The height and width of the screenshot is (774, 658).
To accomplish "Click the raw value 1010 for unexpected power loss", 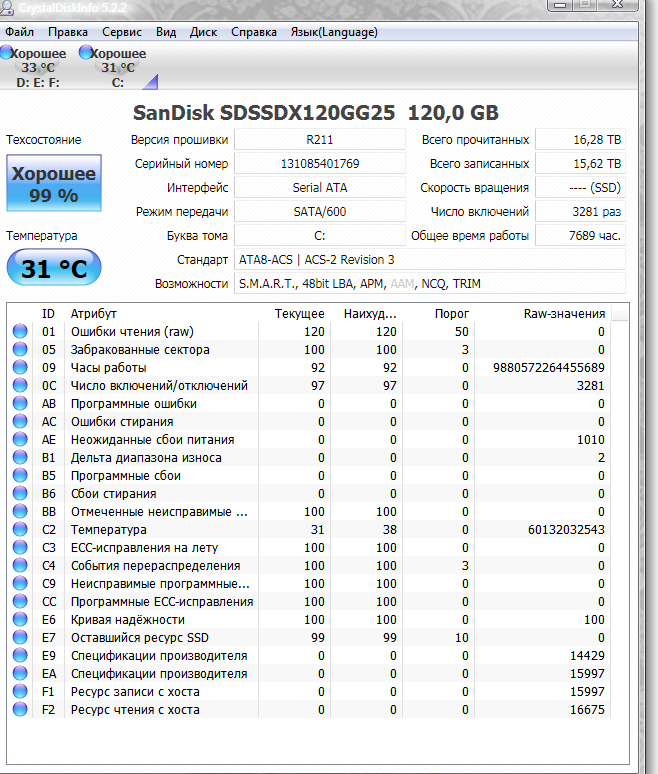I will pyautogui.click(x=591, y=439).
